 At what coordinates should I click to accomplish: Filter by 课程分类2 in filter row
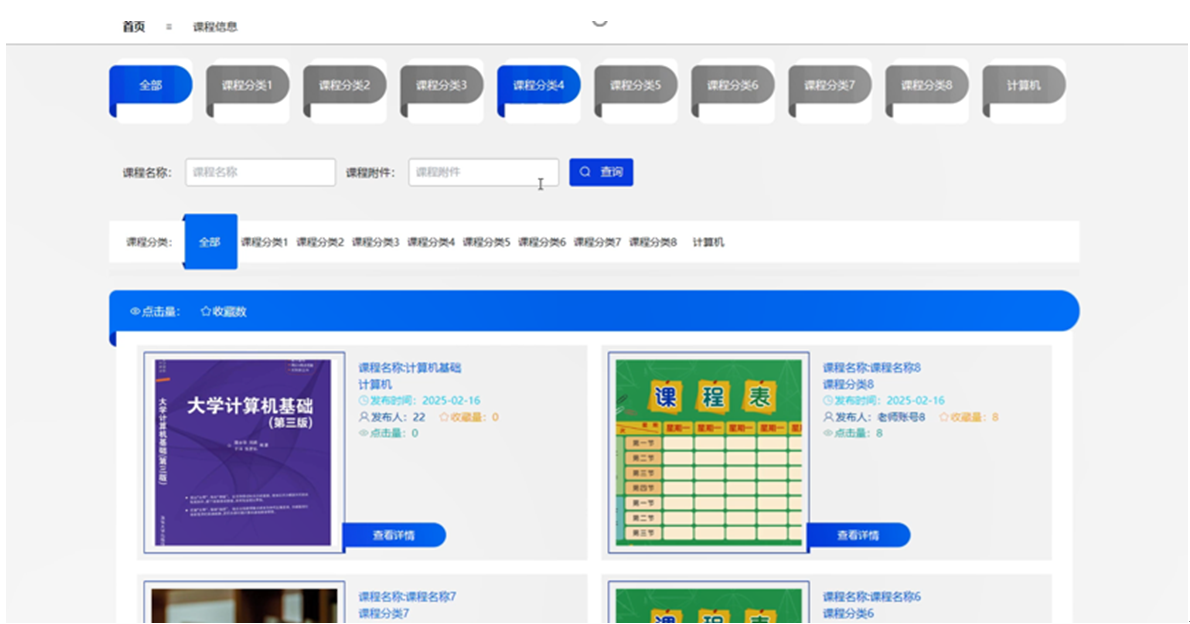pos(320,242)
